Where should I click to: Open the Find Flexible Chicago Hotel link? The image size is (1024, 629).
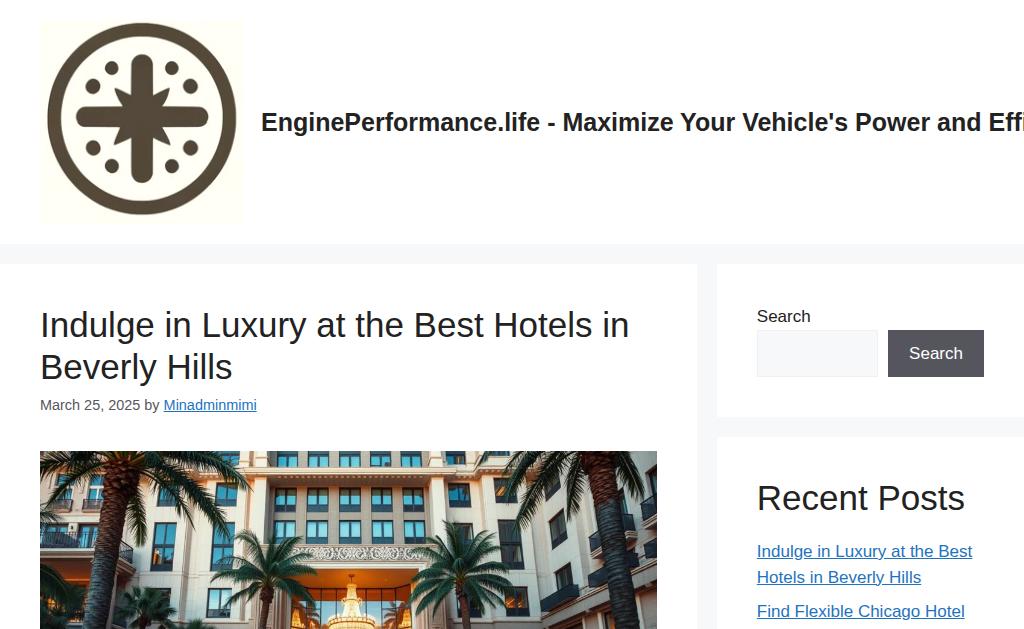[x=860, y=611]
